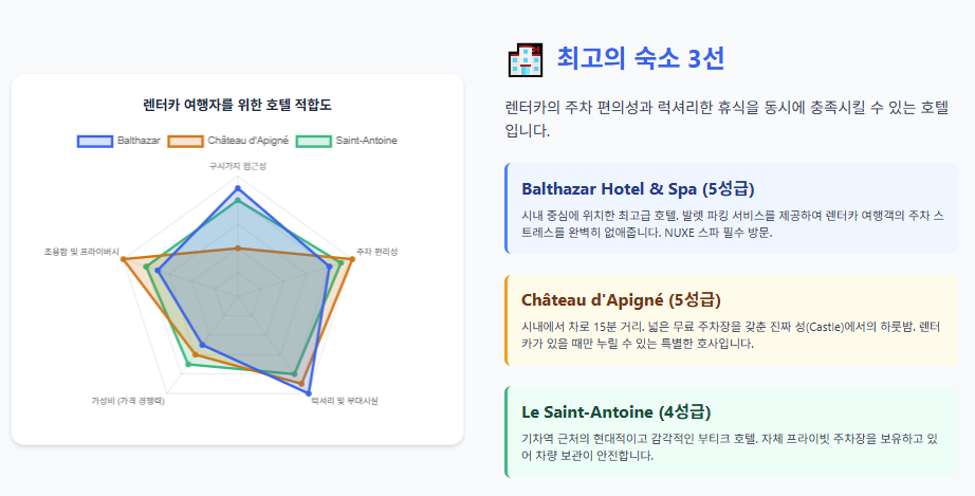Click the 주차 편리성 axis label
This screenshot has height=496, width=975.
pos(377,252)
